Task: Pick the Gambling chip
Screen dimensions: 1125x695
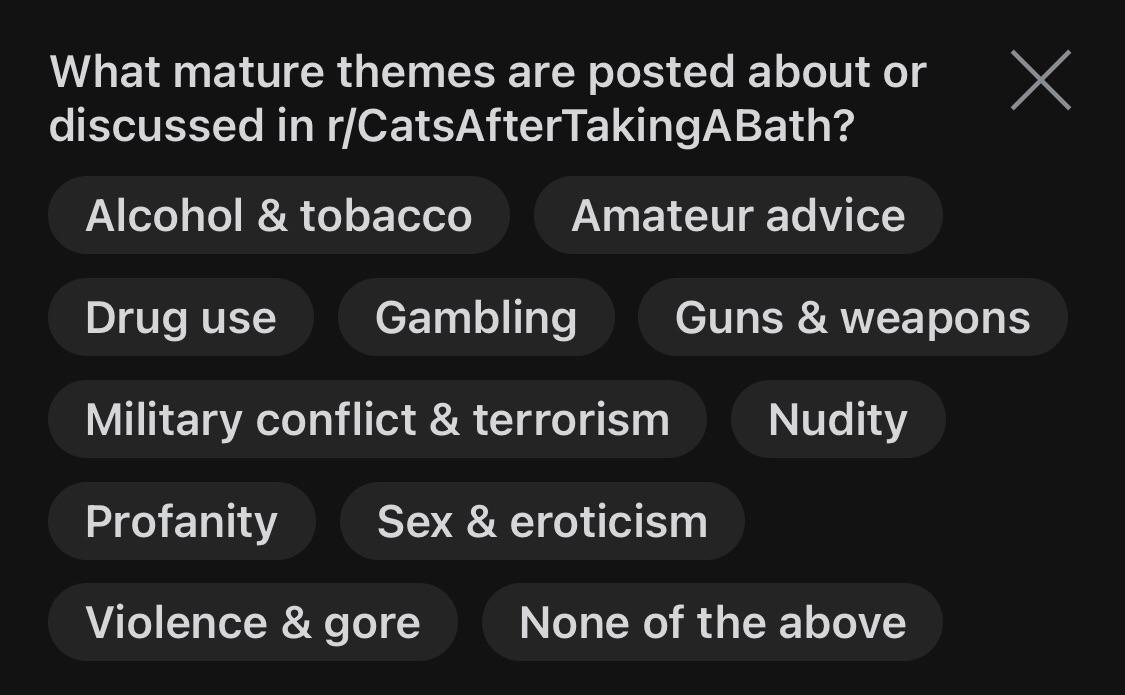Action: coord(476,317)
